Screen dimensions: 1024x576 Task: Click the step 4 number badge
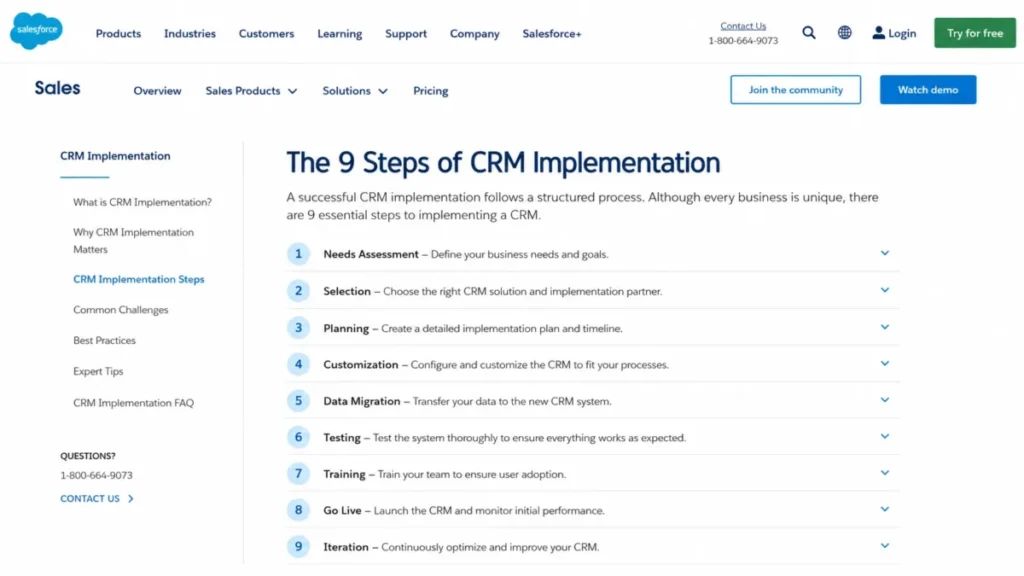298,364
